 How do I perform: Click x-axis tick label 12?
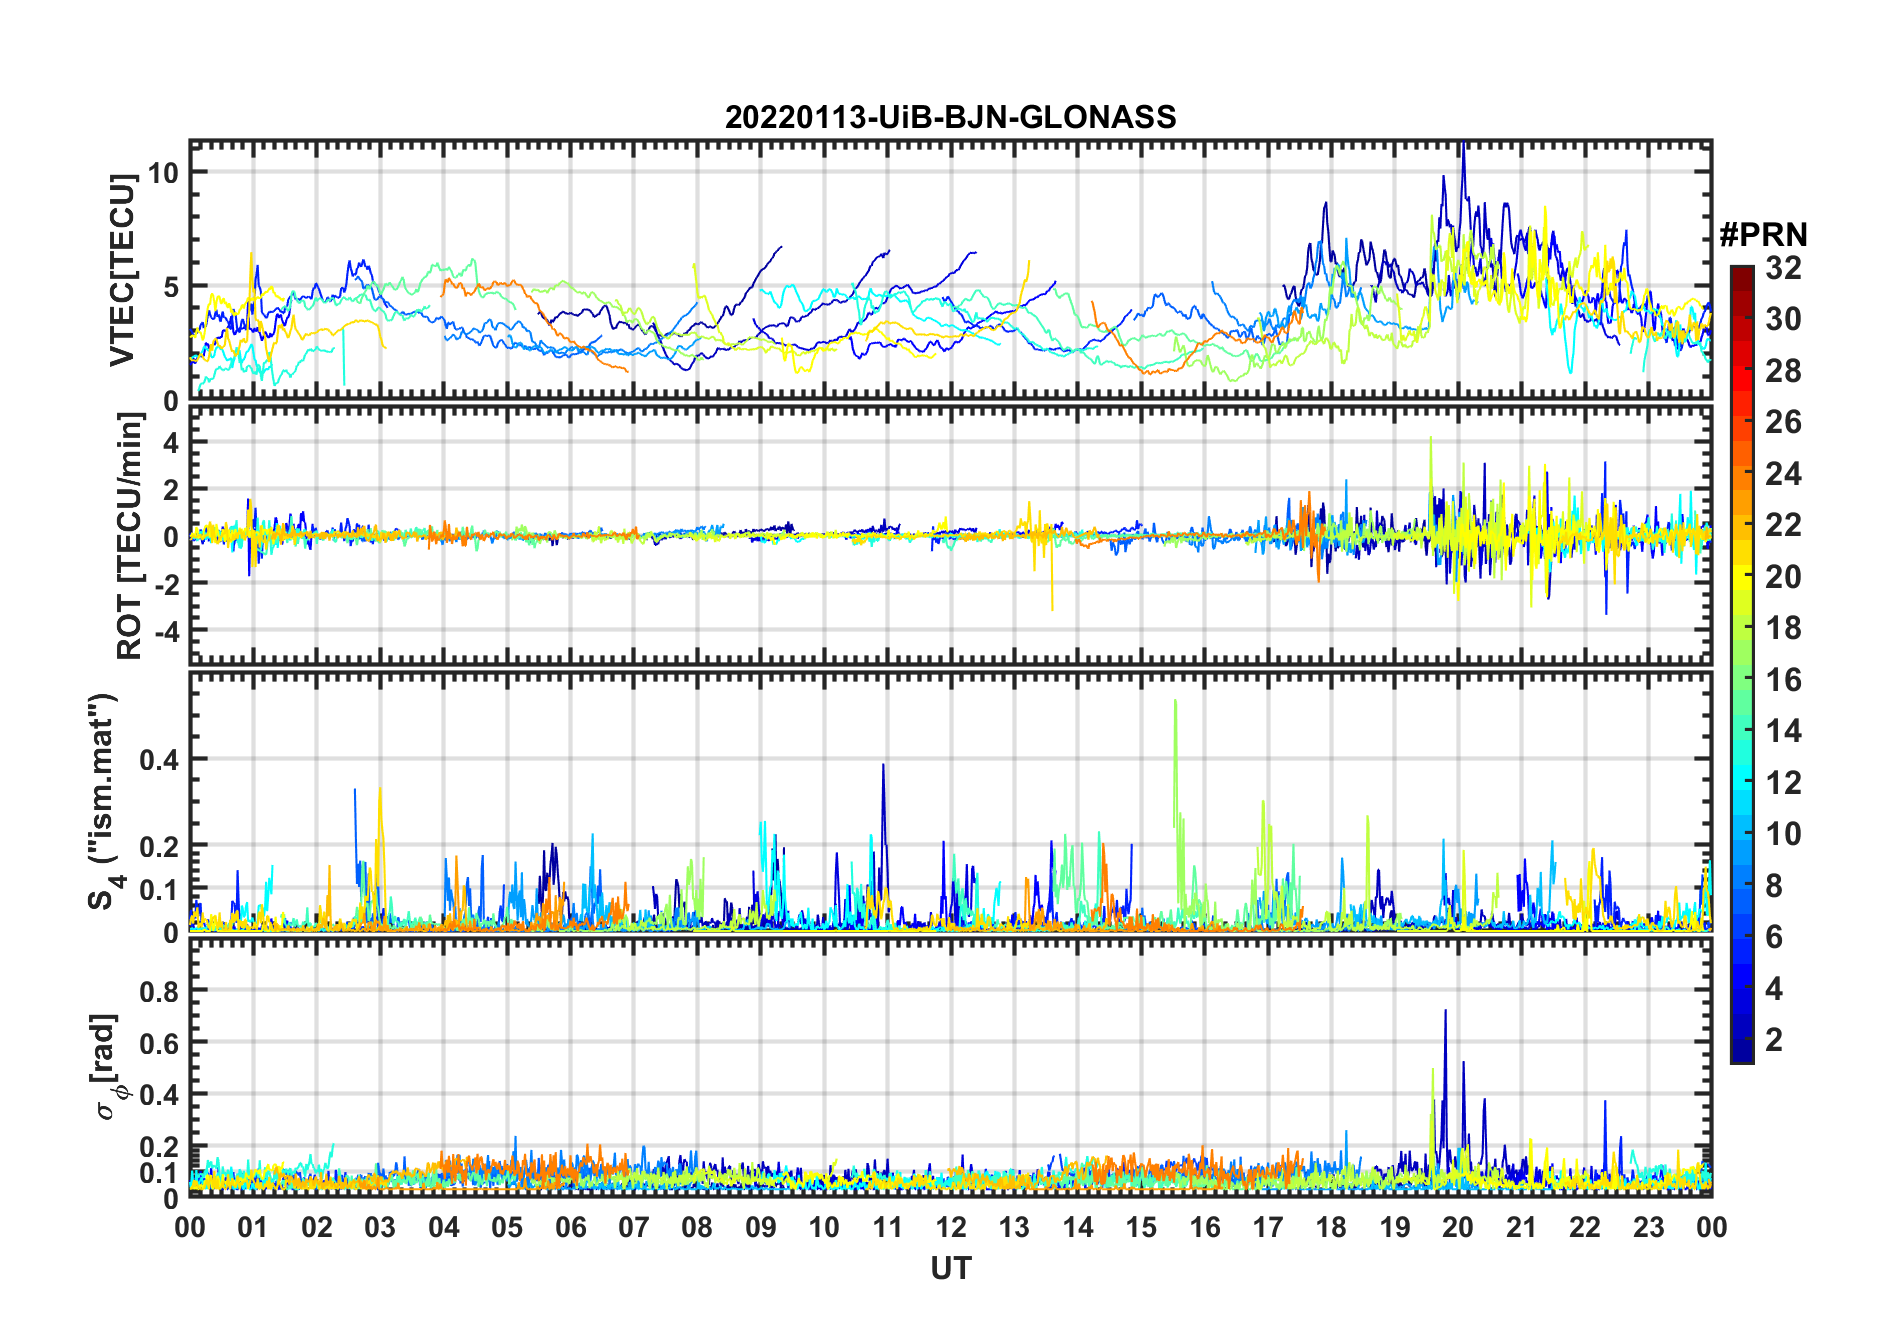[x=950, y=1227]
